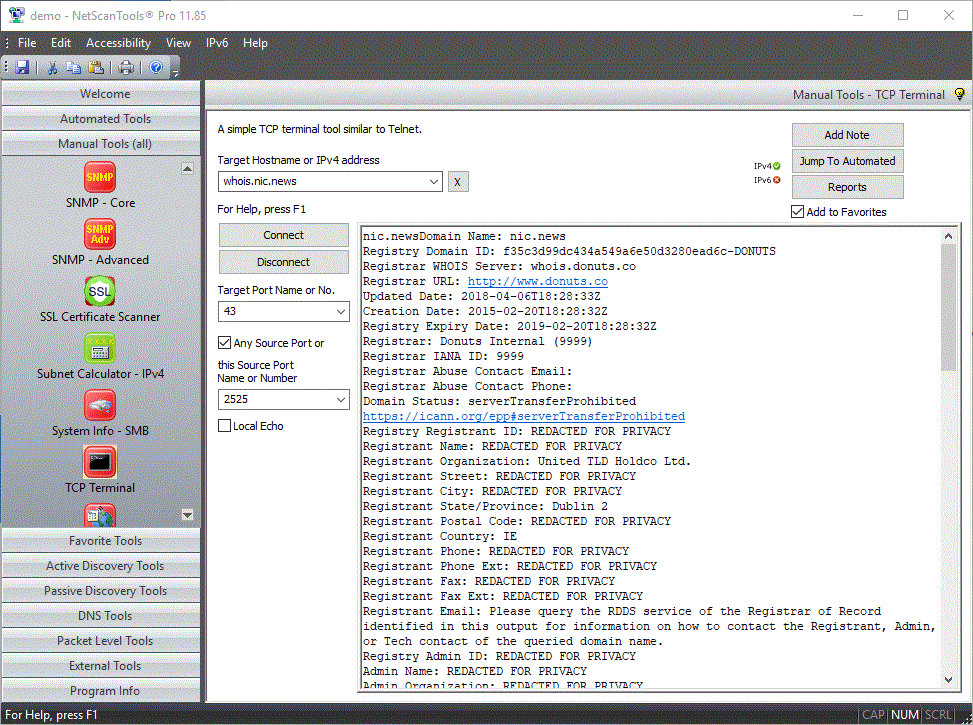The height and width of the screenshot is (725, 973).
Task: Open the Favorite Tools section
Action: coord(101,541)
